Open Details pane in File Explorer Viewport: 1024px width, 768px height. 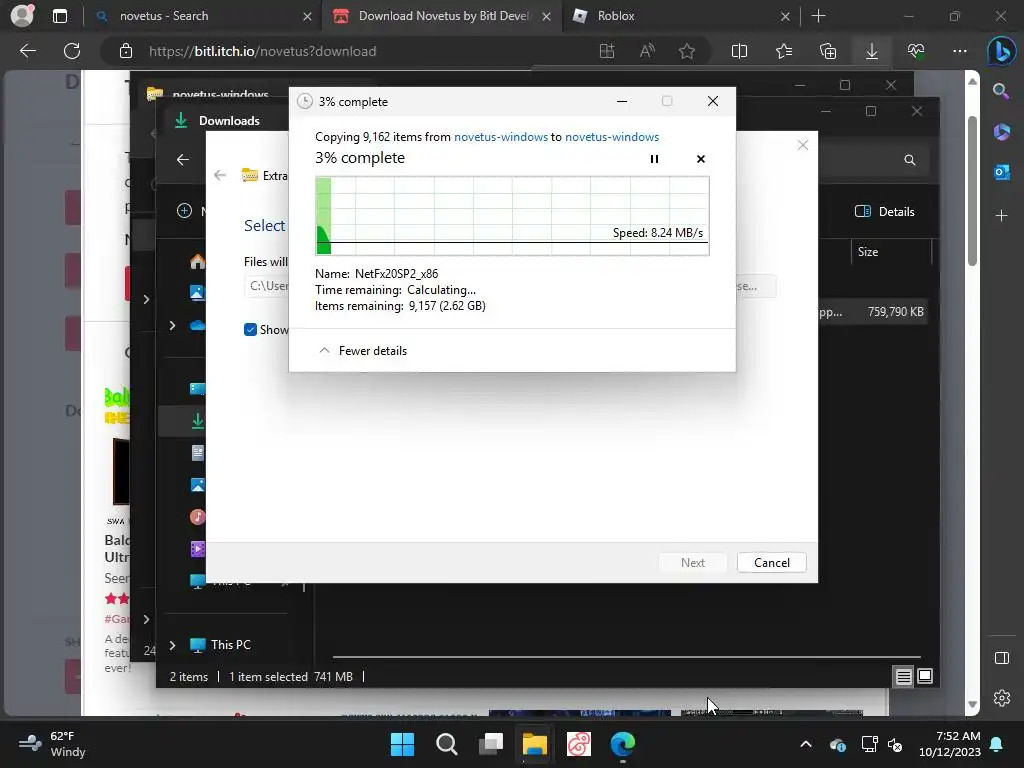click(885, 212)
